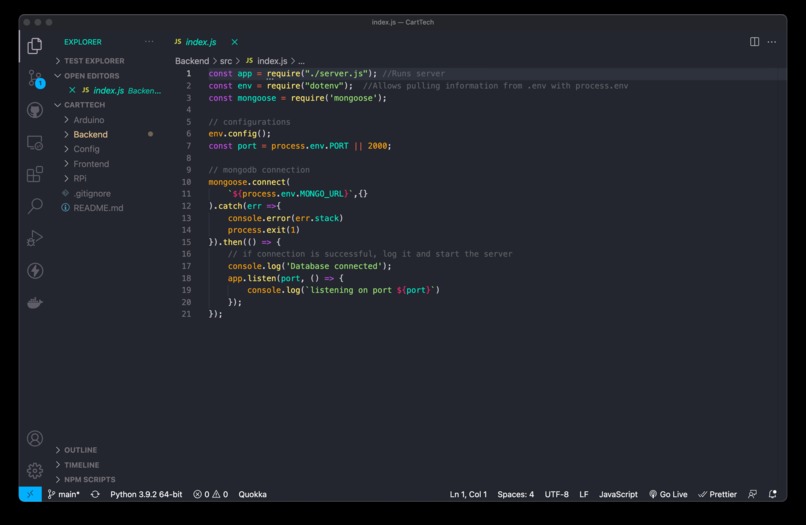Image resolution: width=806 pixels, height=525 pixels.
Task: Expand the RPi folder
Action: (x=80, y=178)
